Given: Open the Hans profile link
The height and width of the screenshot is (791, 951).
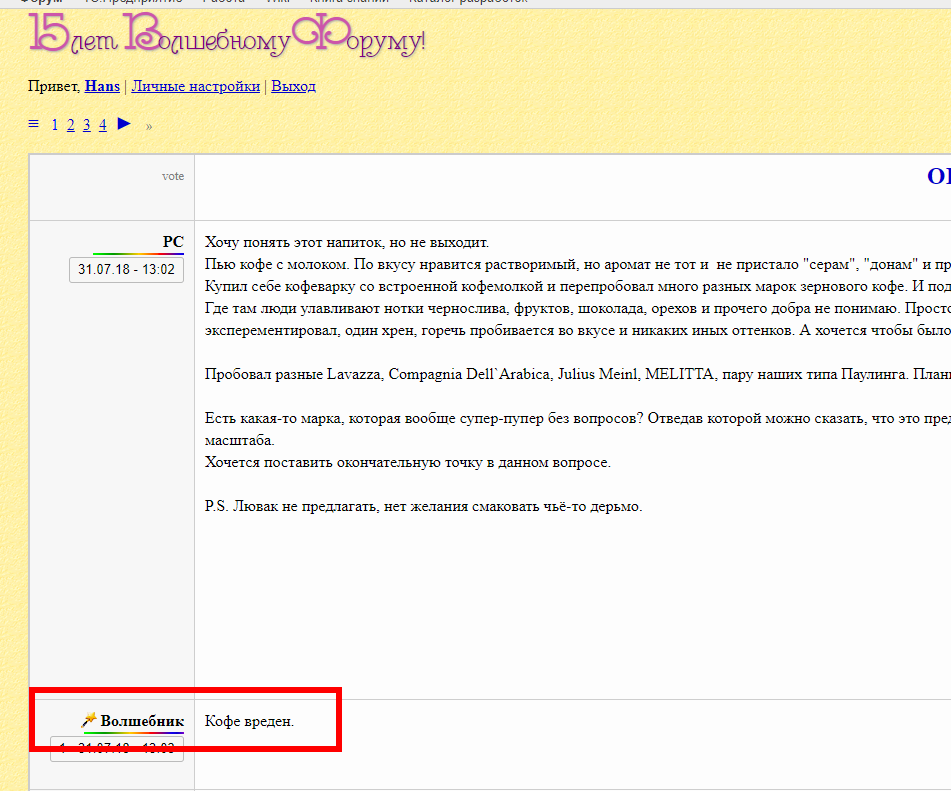Looking at the screenshot, I should (x=102, y=86).
